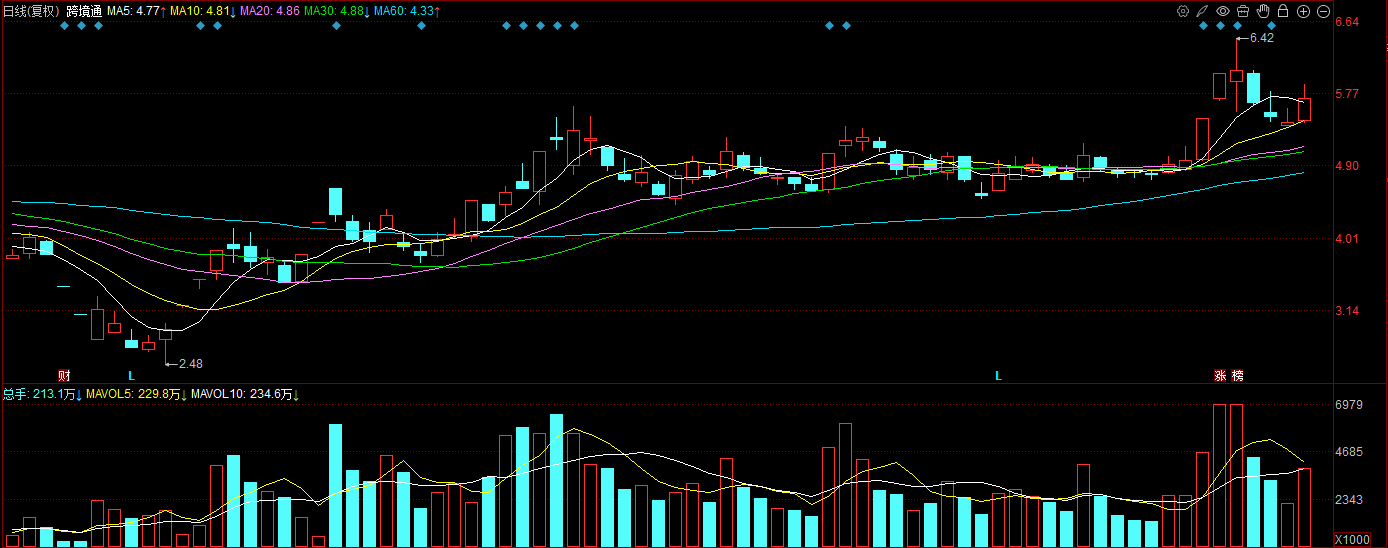The image size is (1388, 548).
Task: Click the red 榜 marker
Action: point(1238,376)
